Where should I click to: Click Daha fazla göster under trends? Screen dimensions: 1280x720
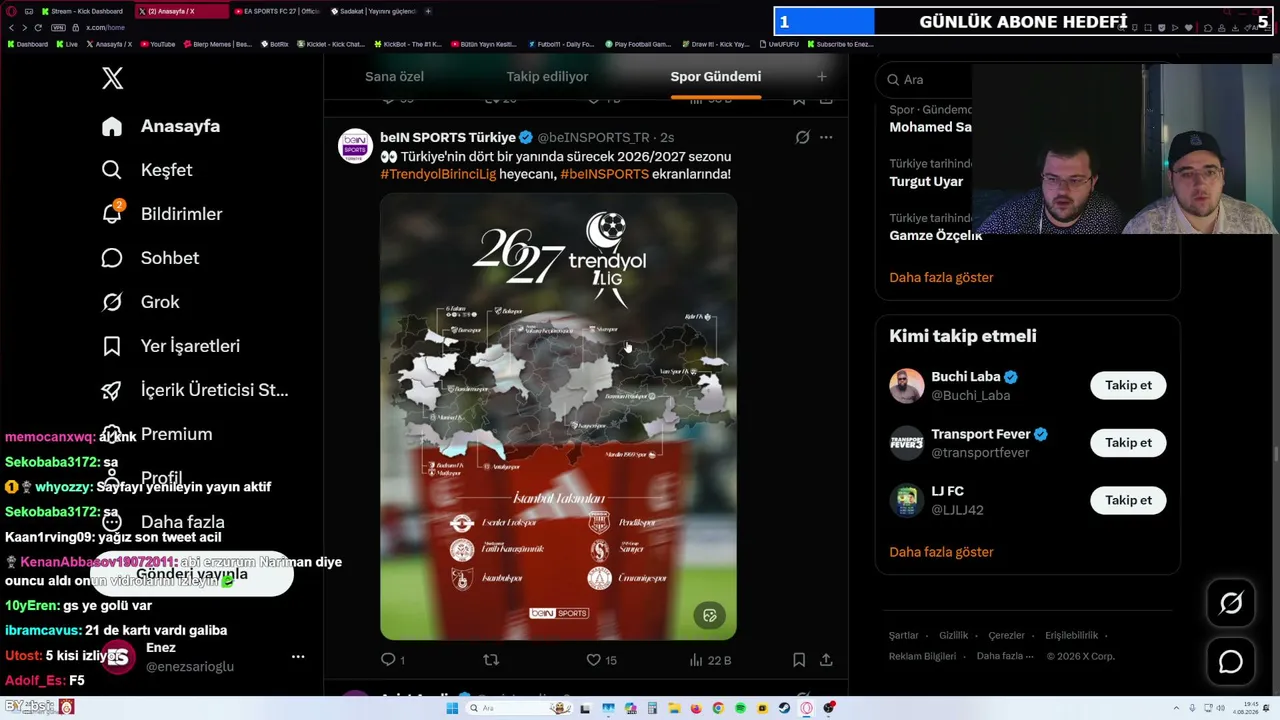pyautogui.click(x=941, y=277)
